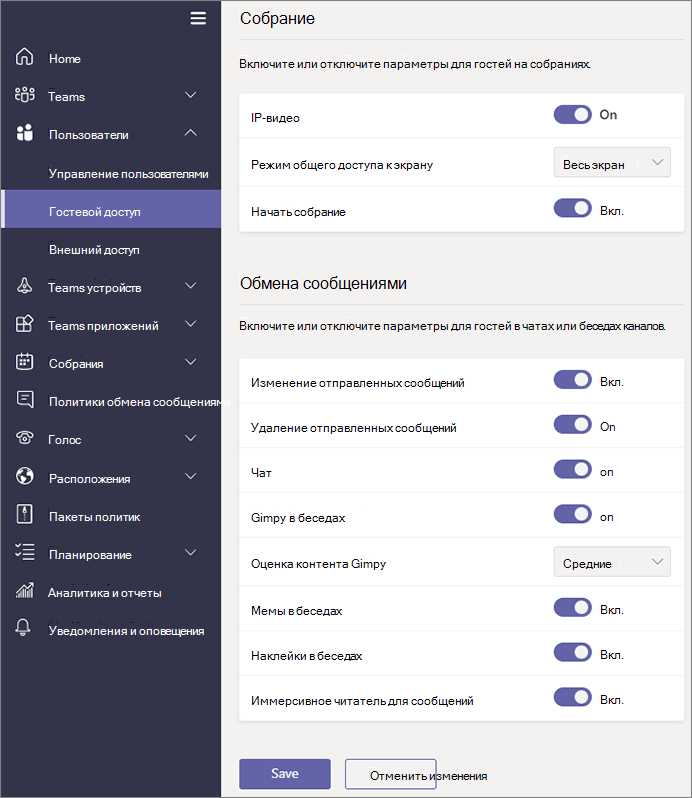Click the Аналитика и отчеты chart icon
The width and height of the screenshot is (692, 798).
click(25, 592)
